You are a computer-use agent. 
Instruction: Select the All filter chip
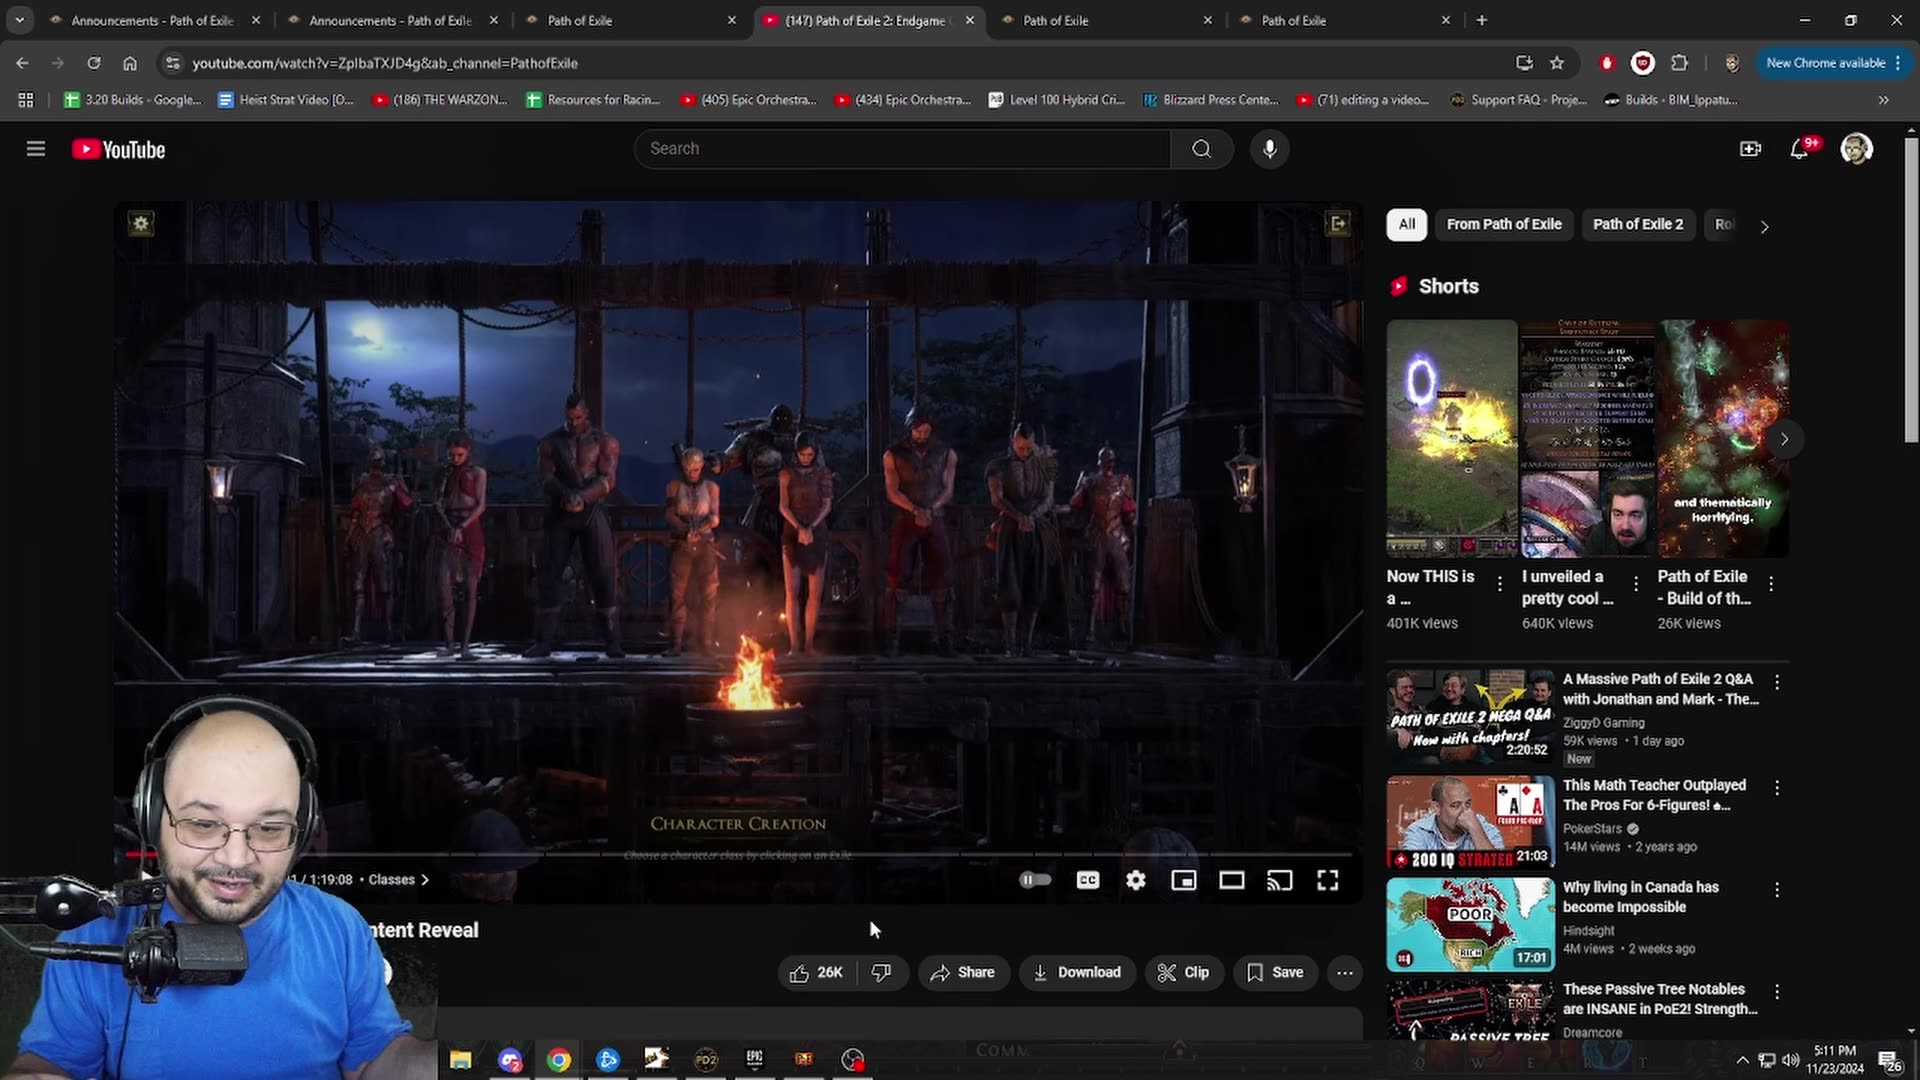click(x=1406, y=224)
